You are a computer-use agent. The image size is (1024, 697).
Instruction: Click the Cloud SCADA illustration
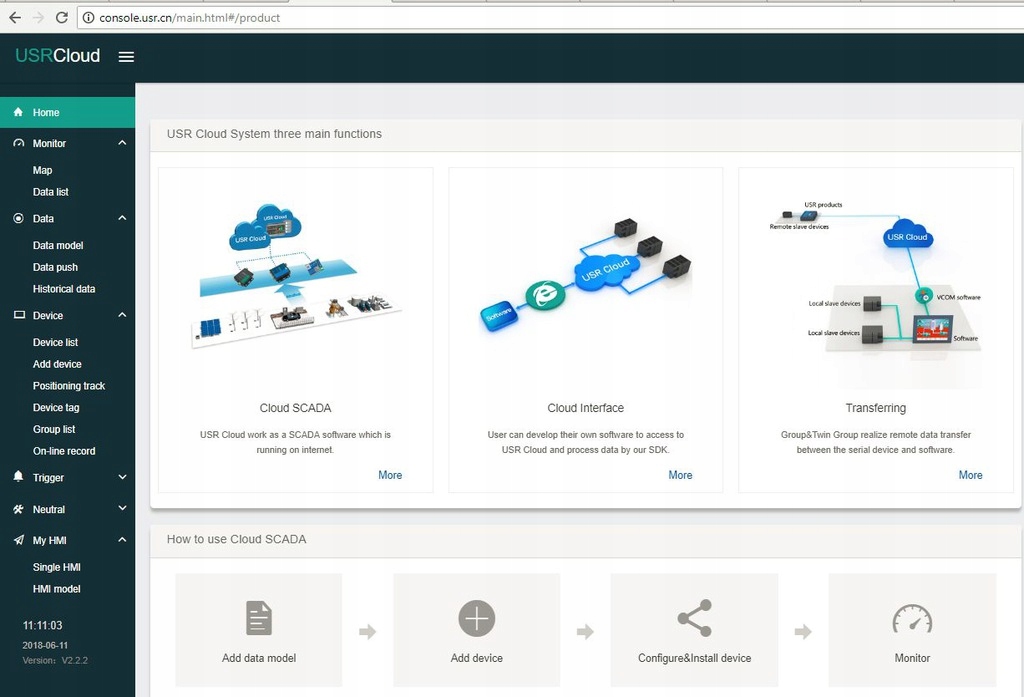pyautogui.click(x=294, y=276)
